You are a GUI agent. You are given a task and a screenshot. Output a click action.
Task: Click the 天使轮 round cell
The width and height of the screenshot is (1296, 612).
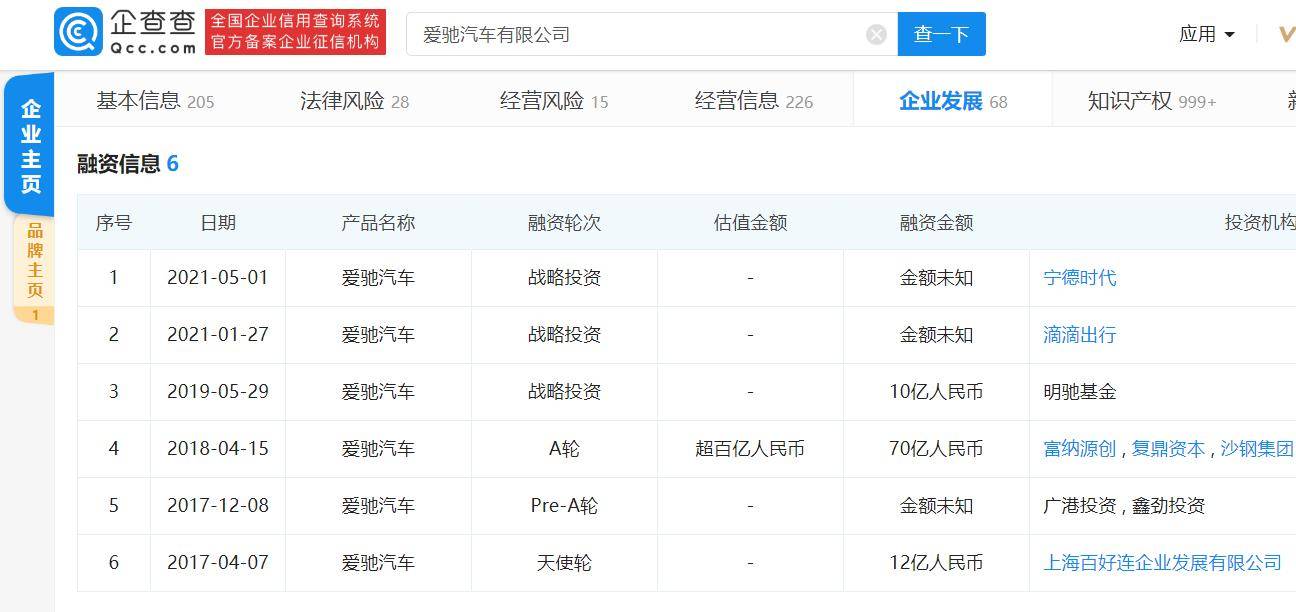(564, 563)
